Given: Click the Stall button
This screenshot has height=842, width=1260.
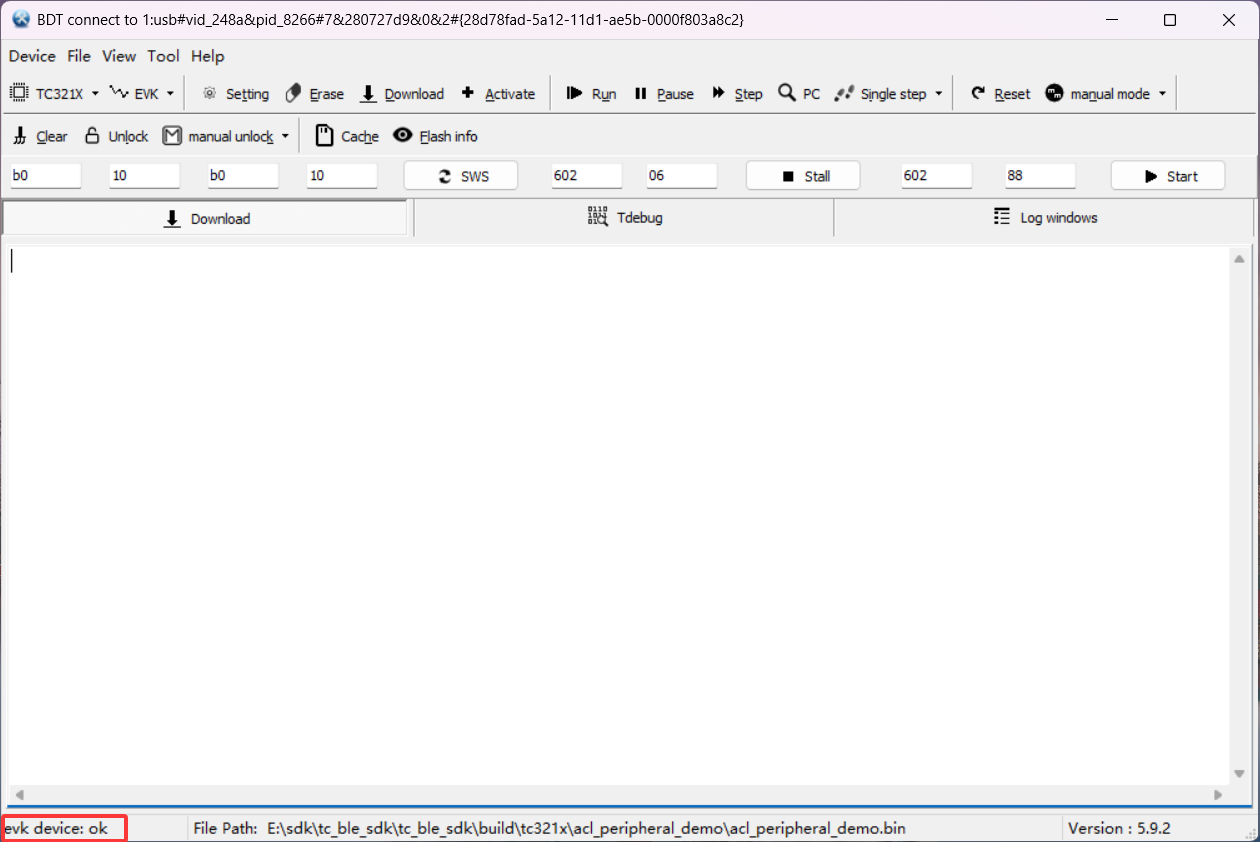Looking at the screenshot, I should tap(803, 176).
